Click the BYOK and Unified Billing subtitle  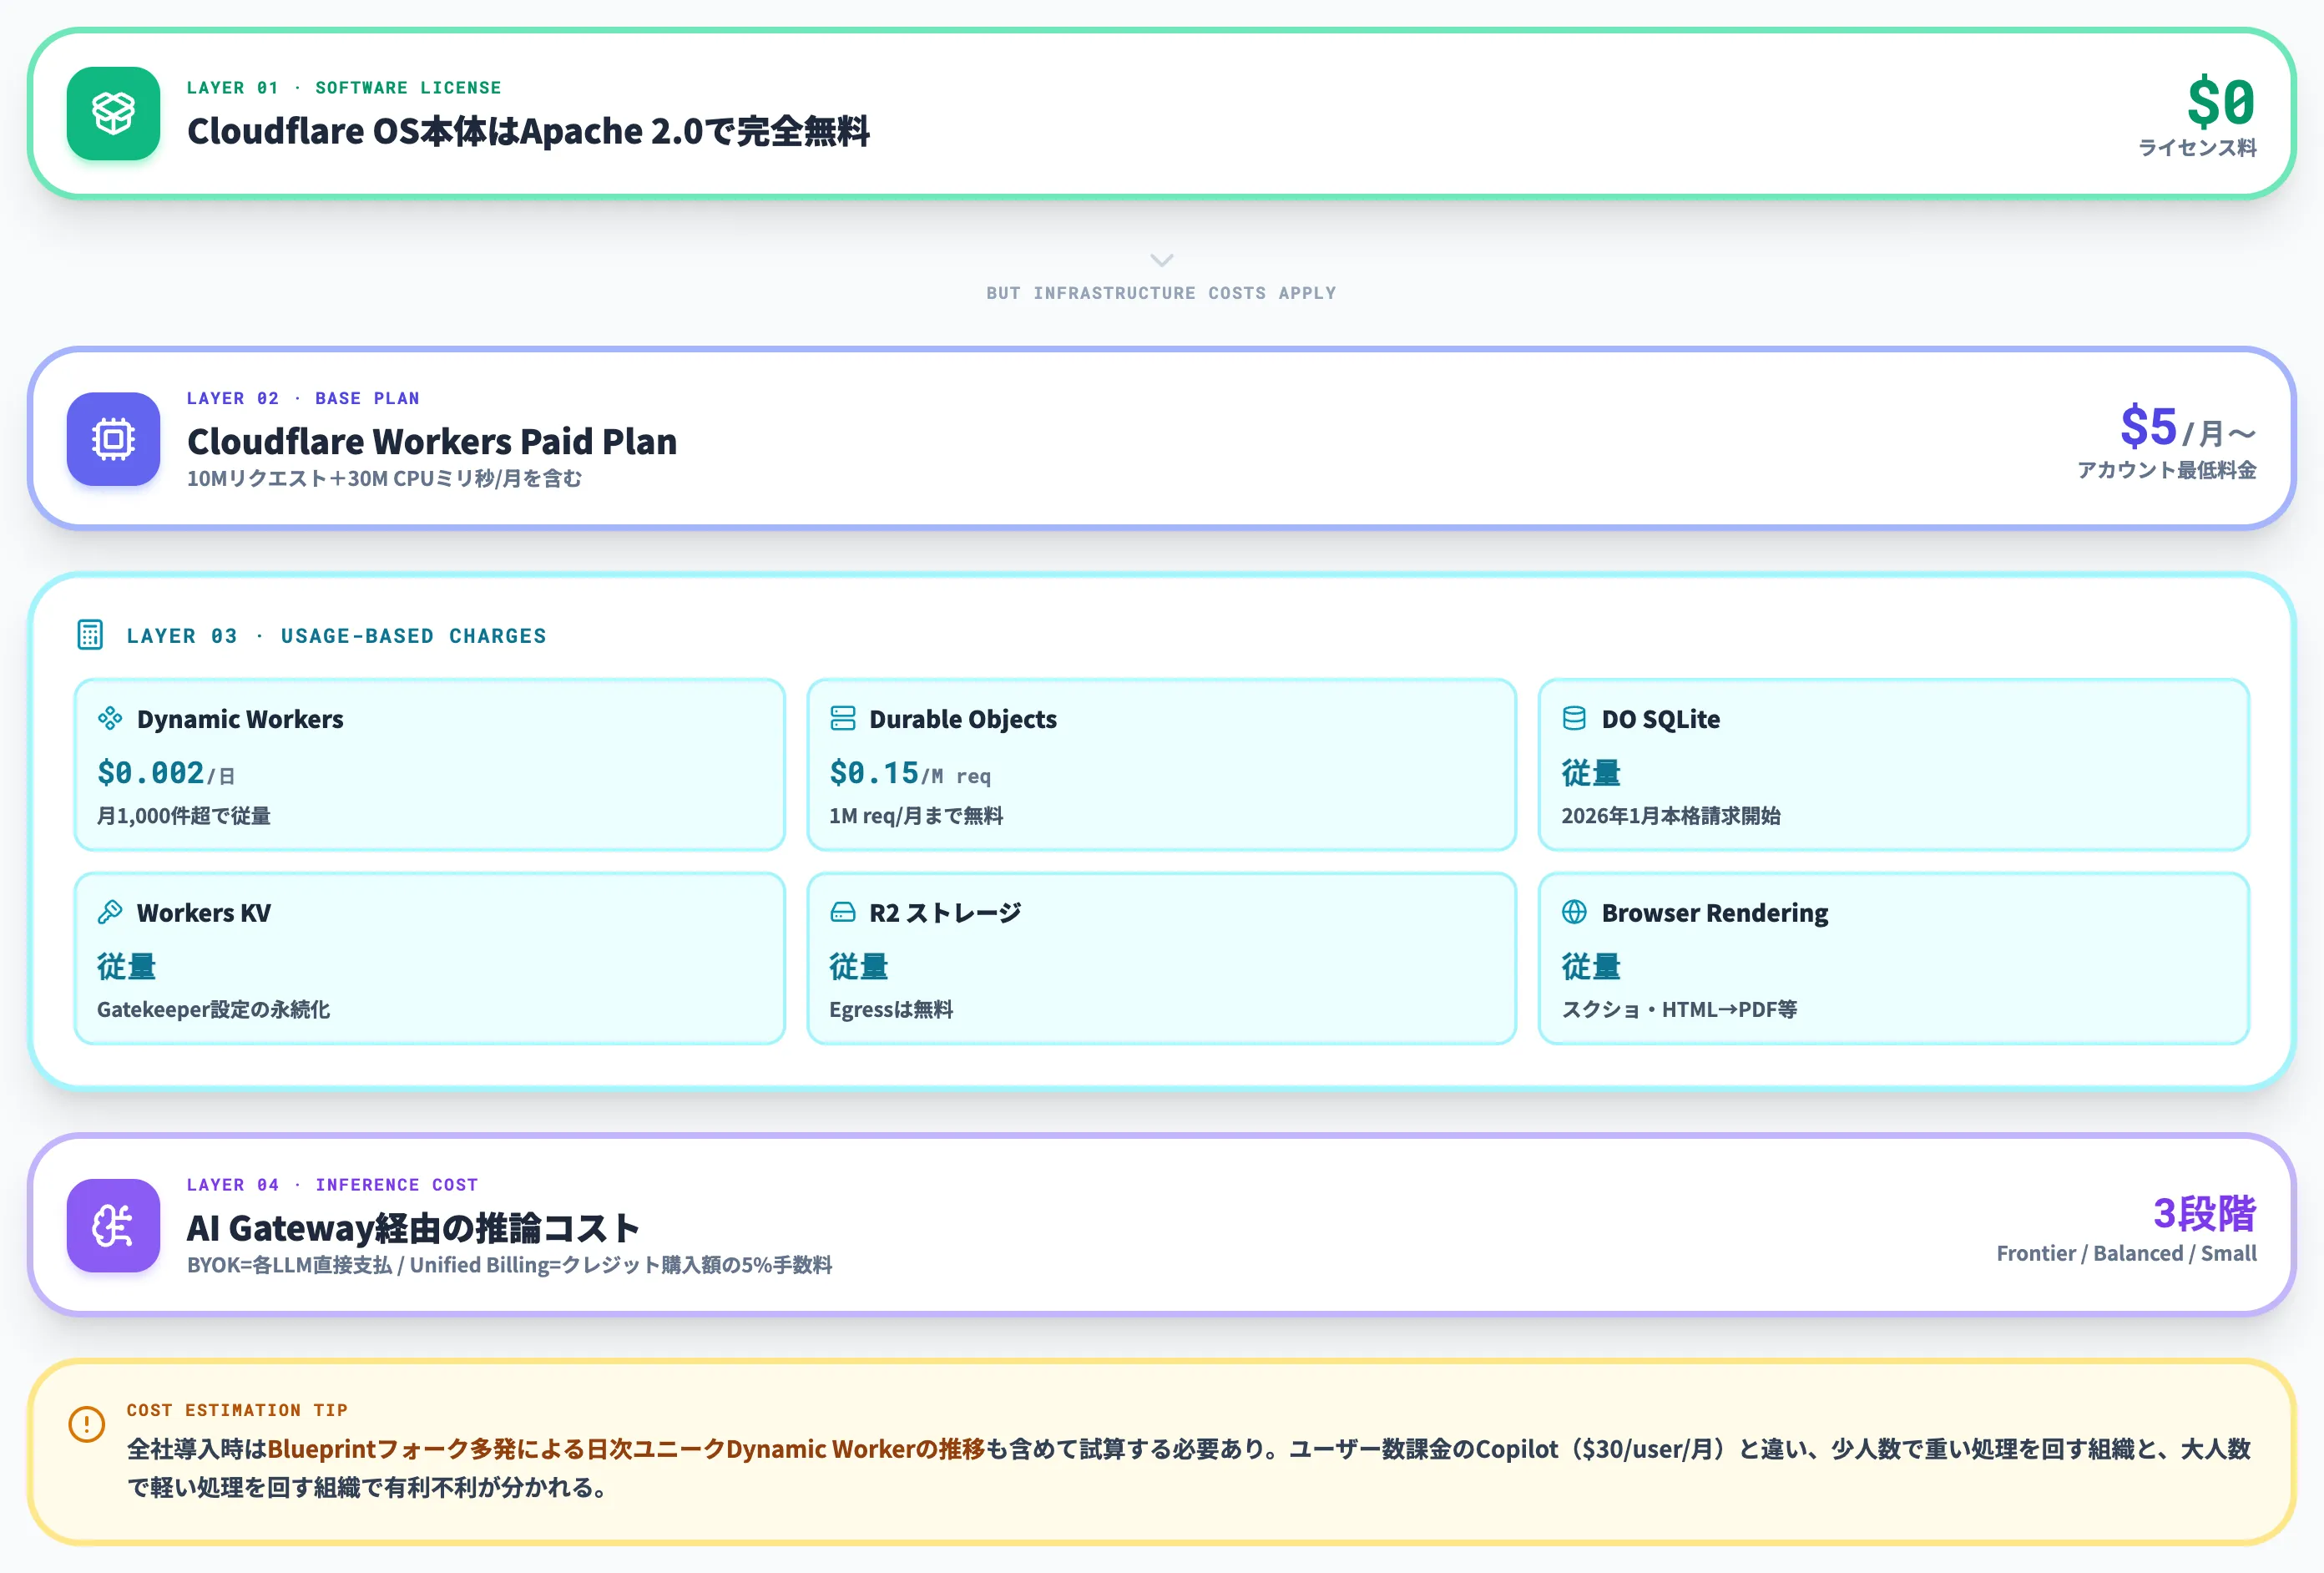pyautogui.click(x=509, y=1265)
